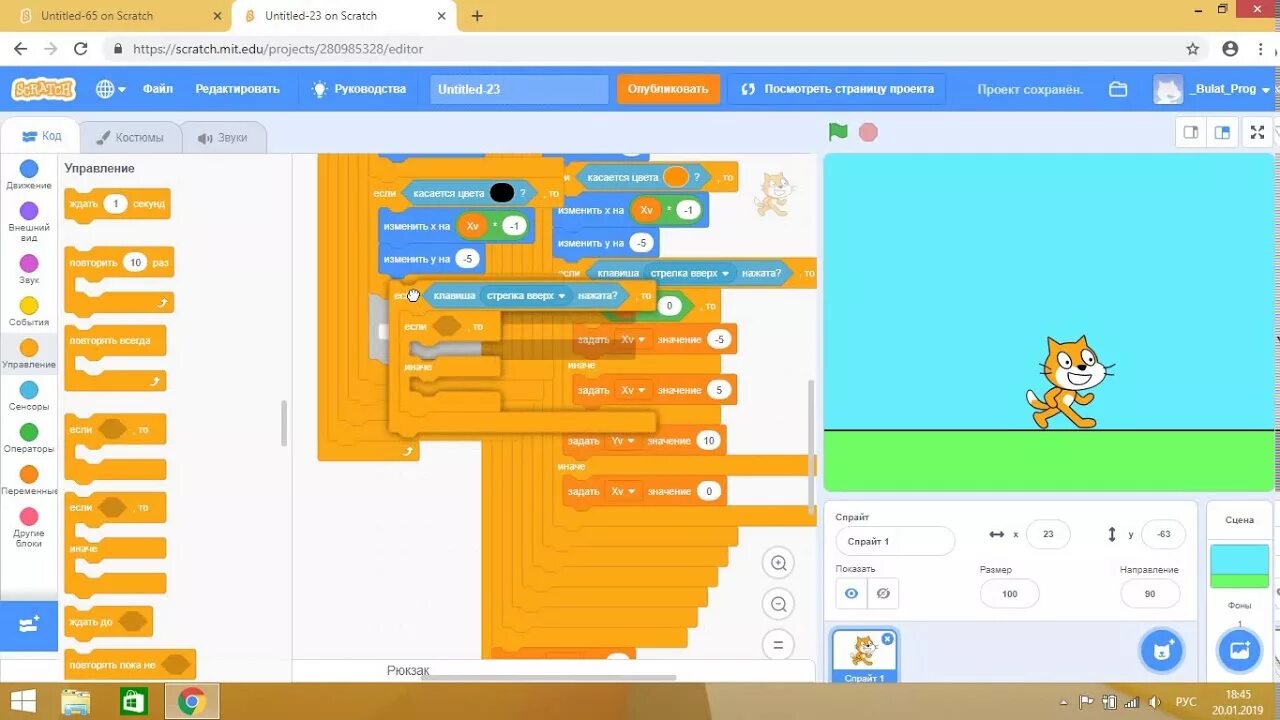Click the sprite y position field

point(1163,534)
